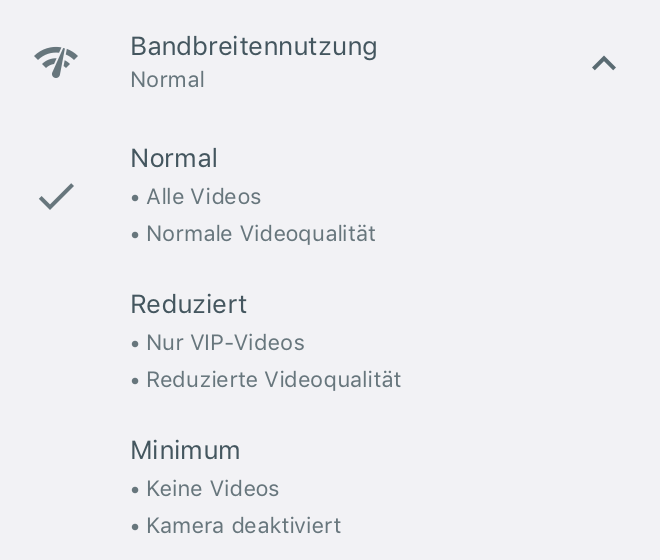Click the bullet before Reduzierte Videoqualität
660x560 pixels.
tap(135, 381)
